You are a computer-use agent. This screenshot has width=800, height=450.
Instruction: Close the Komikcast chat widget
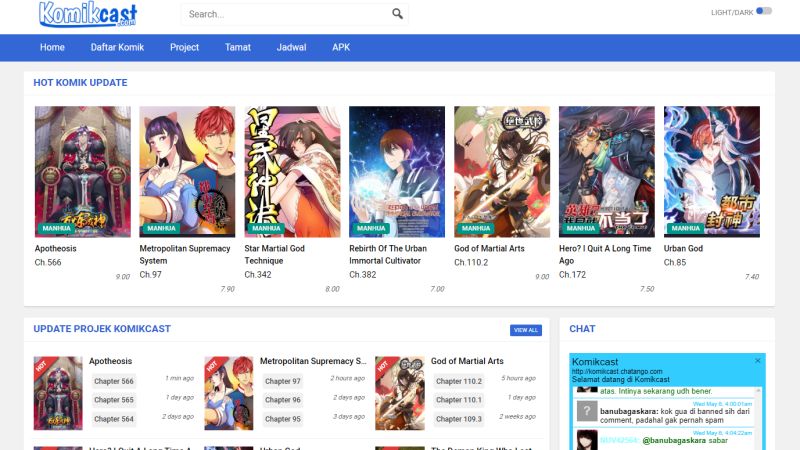[x=758, y=360]
